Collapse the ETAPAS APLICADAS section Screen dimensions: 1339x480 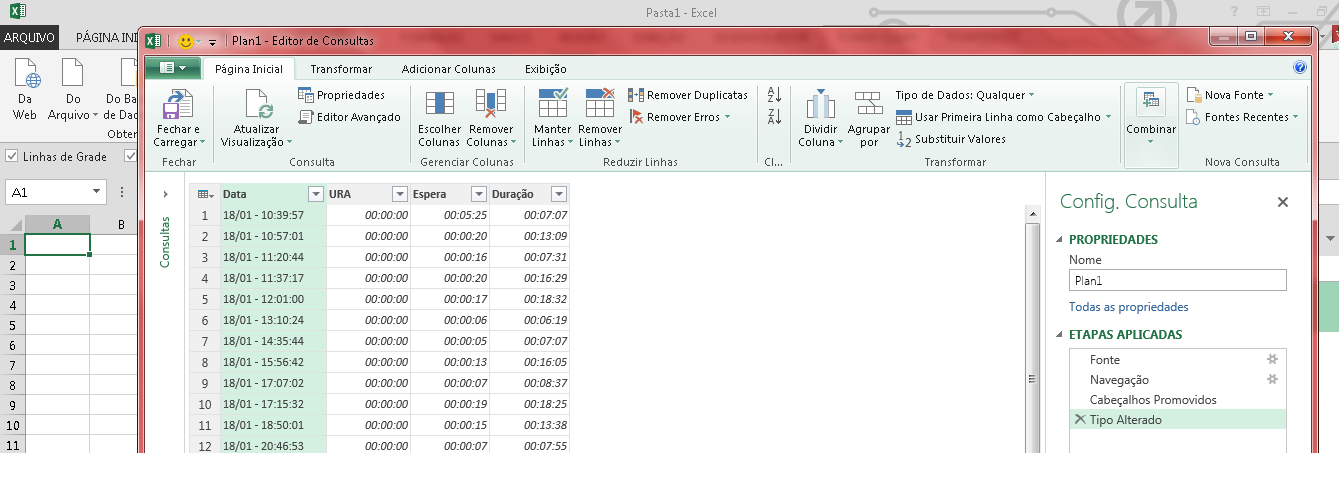click(1061, 335)
